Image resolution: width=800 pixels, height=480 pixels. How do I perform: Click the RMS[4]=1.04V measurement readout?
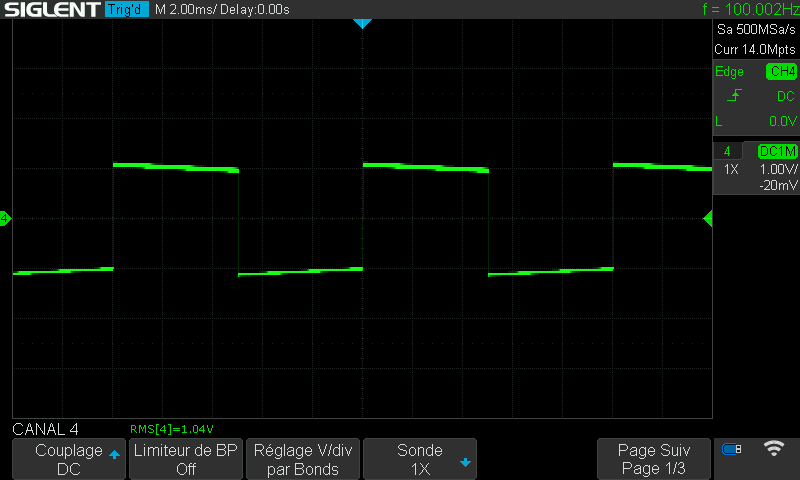172,429
